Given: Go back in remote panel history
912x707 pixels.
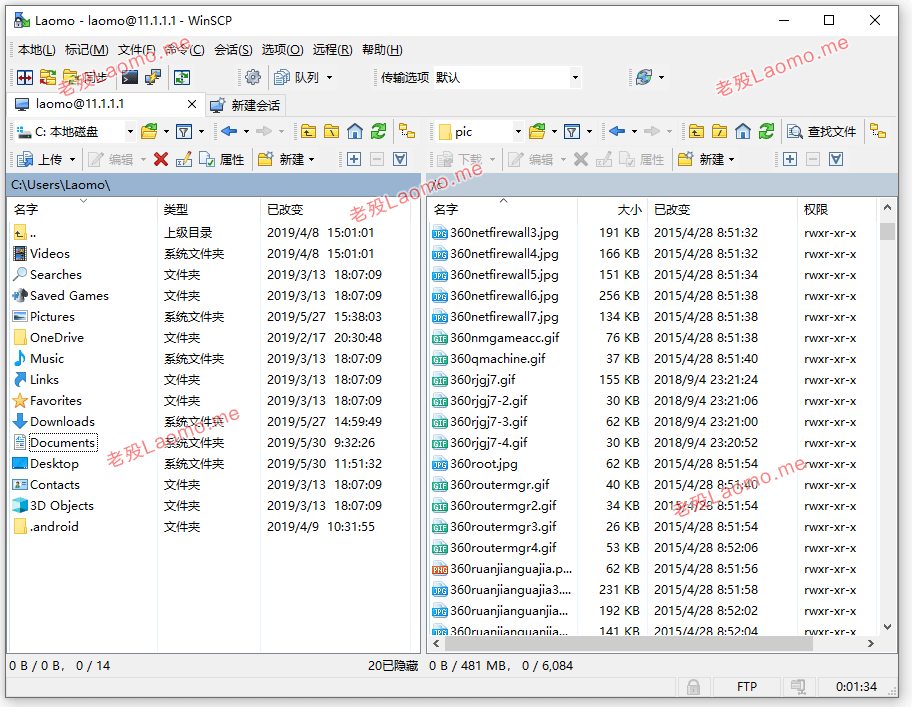Looking at the screenshot, I should 617,131.
